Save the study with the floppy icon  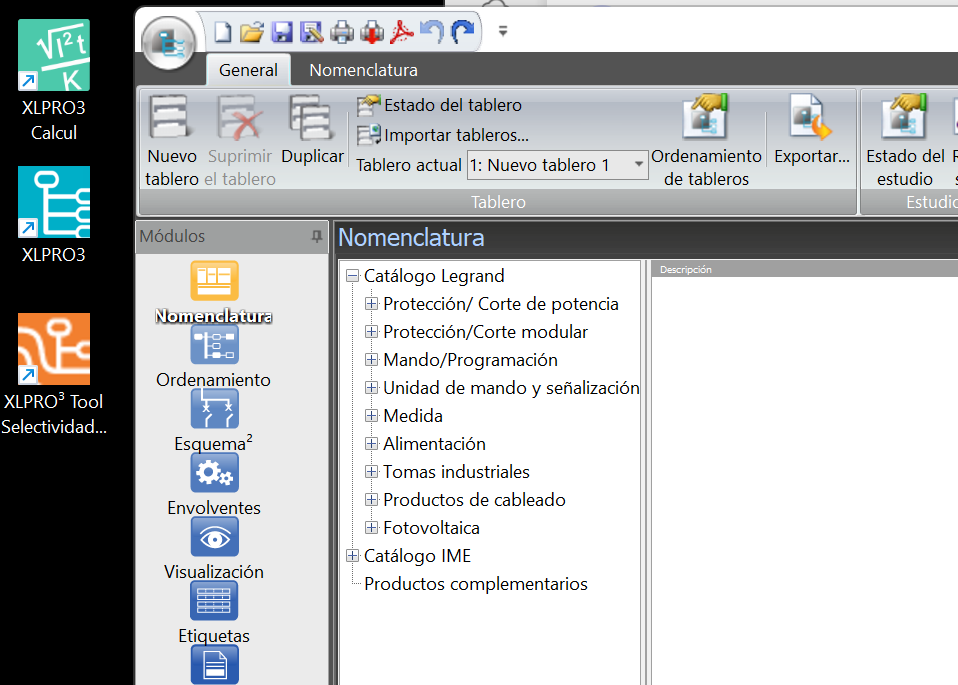(282, 31)
